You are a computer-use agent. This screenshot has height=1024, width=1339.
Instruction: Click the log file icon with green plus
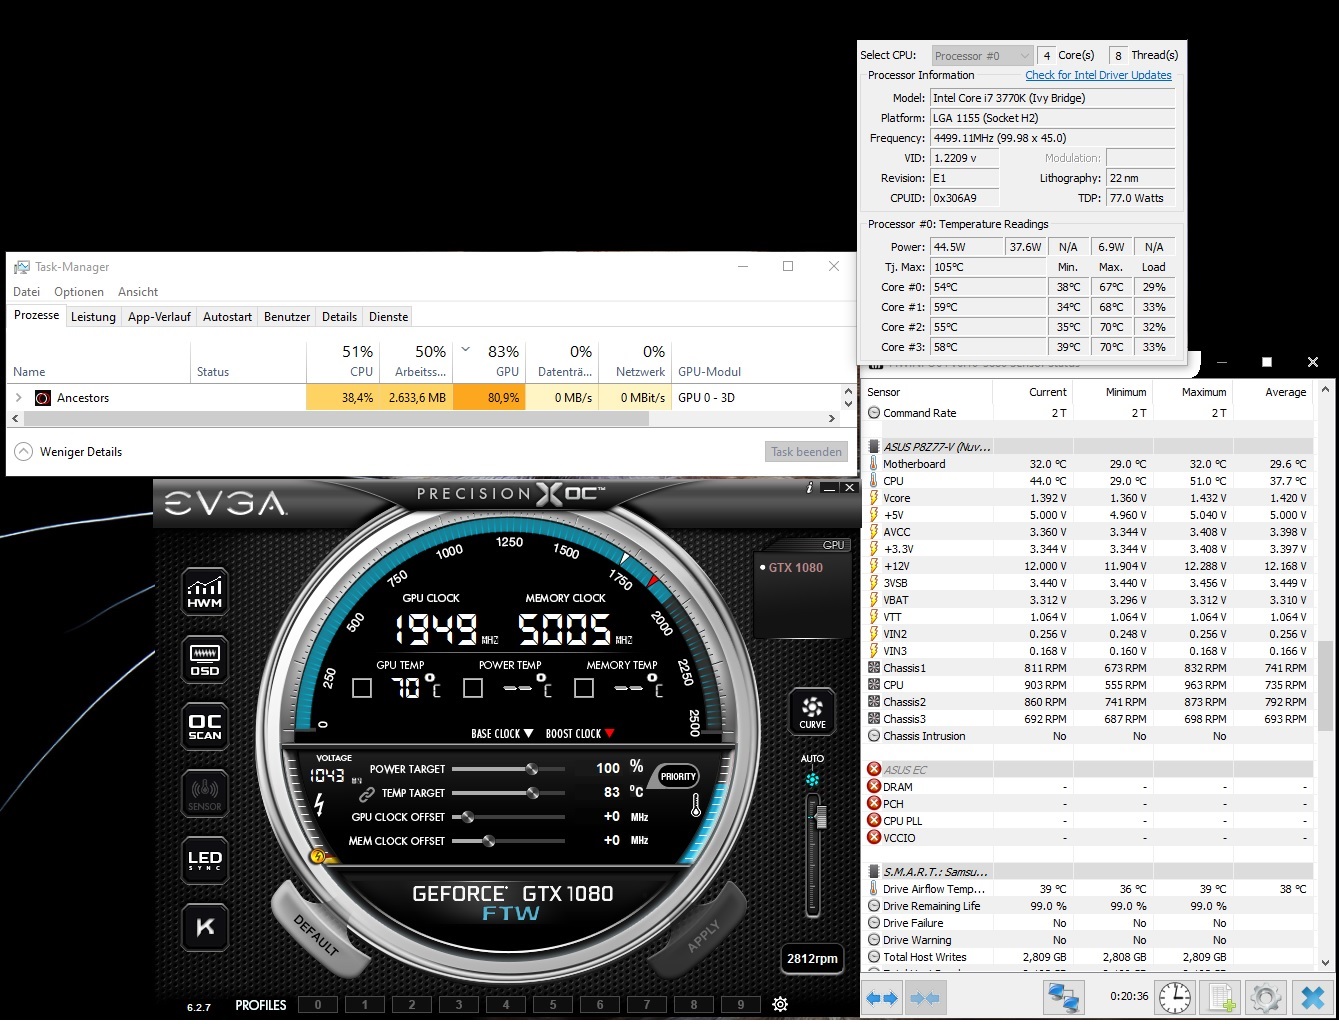1221,997
